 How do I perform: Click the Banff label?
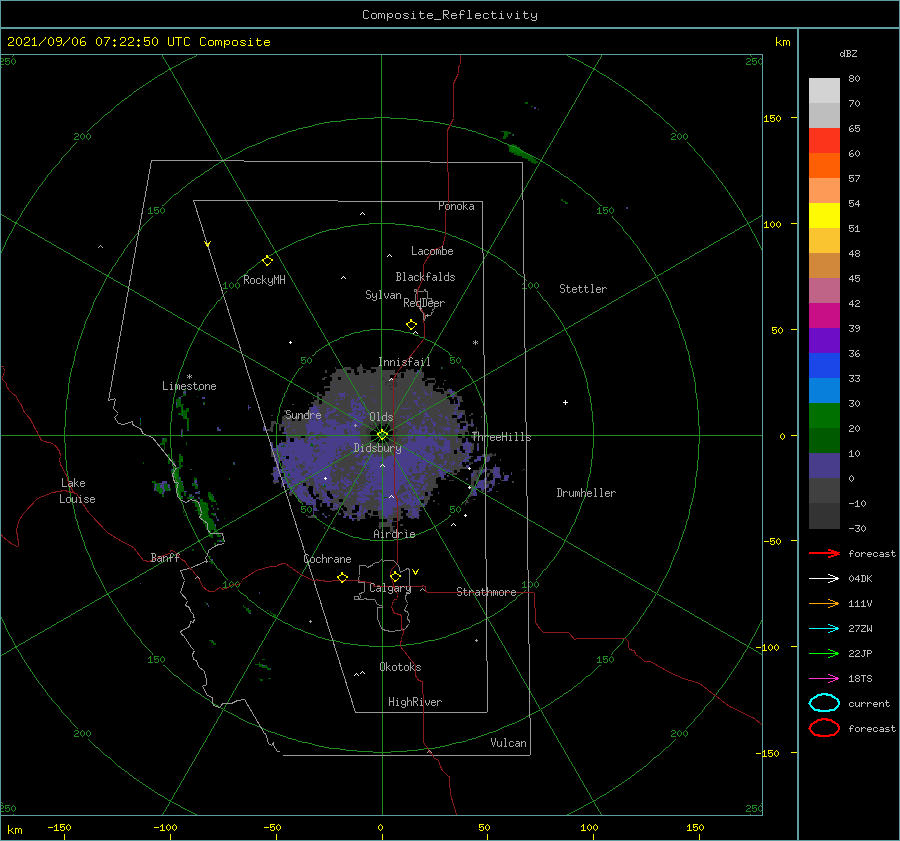165,557
